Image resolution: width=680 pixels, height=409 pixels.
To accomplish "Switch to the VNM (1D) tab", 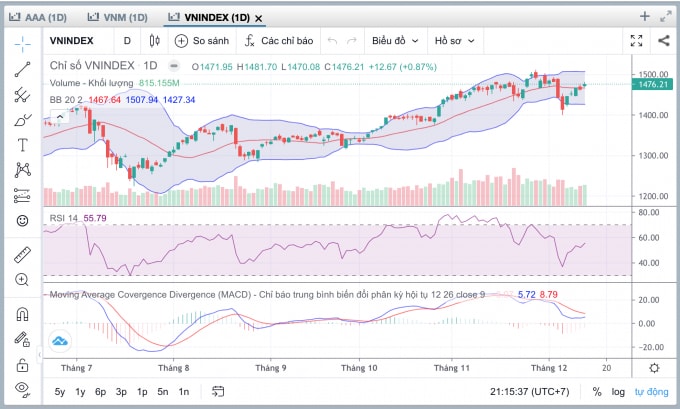I will point(118,18).
